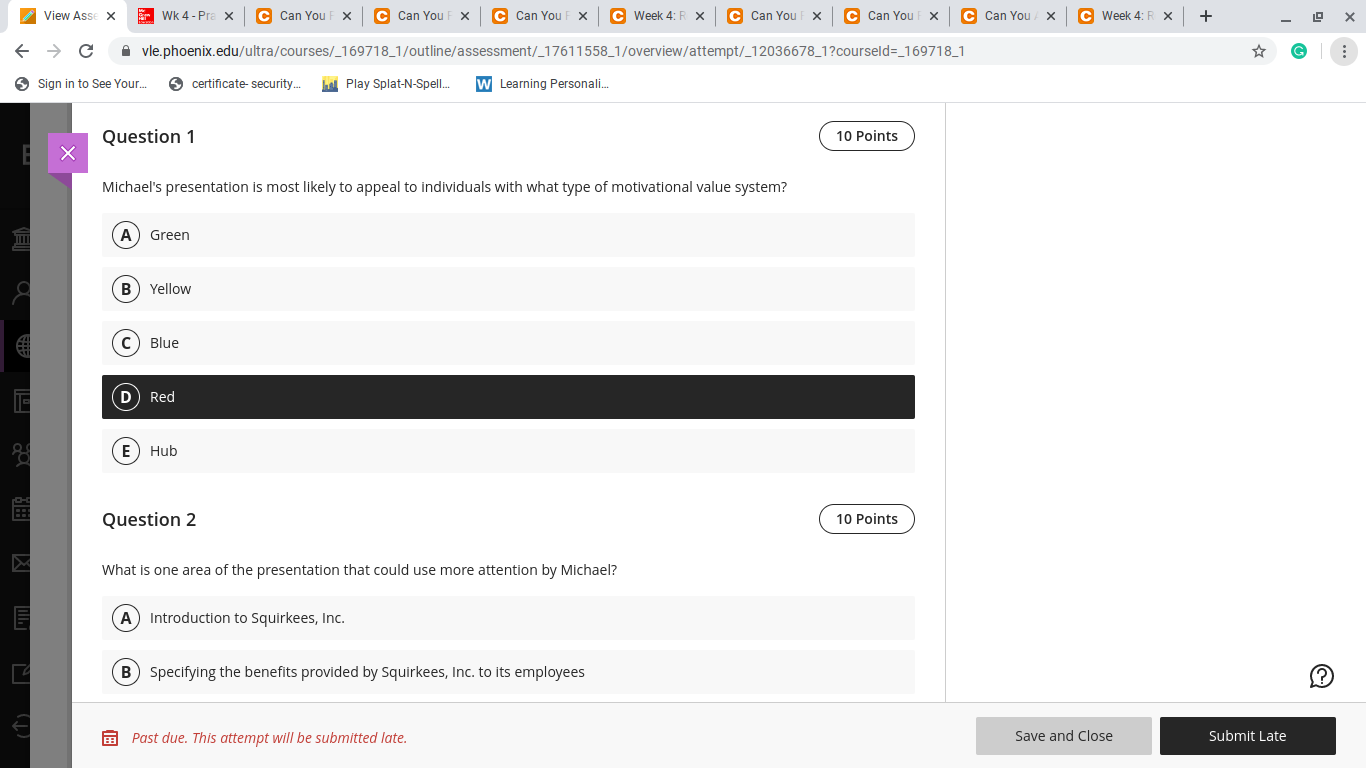1366x768 pixels.
Task: Open the Chrome three-dot menu
Action: click(x=1344, y=51)
